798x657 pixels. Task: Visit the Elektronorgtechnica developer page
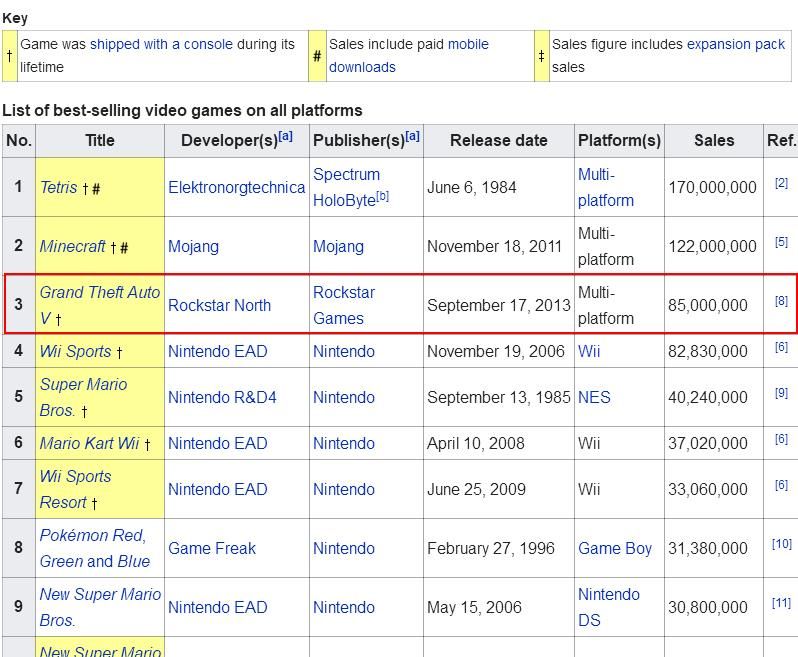pyautogui.click(x=237, y=187)
